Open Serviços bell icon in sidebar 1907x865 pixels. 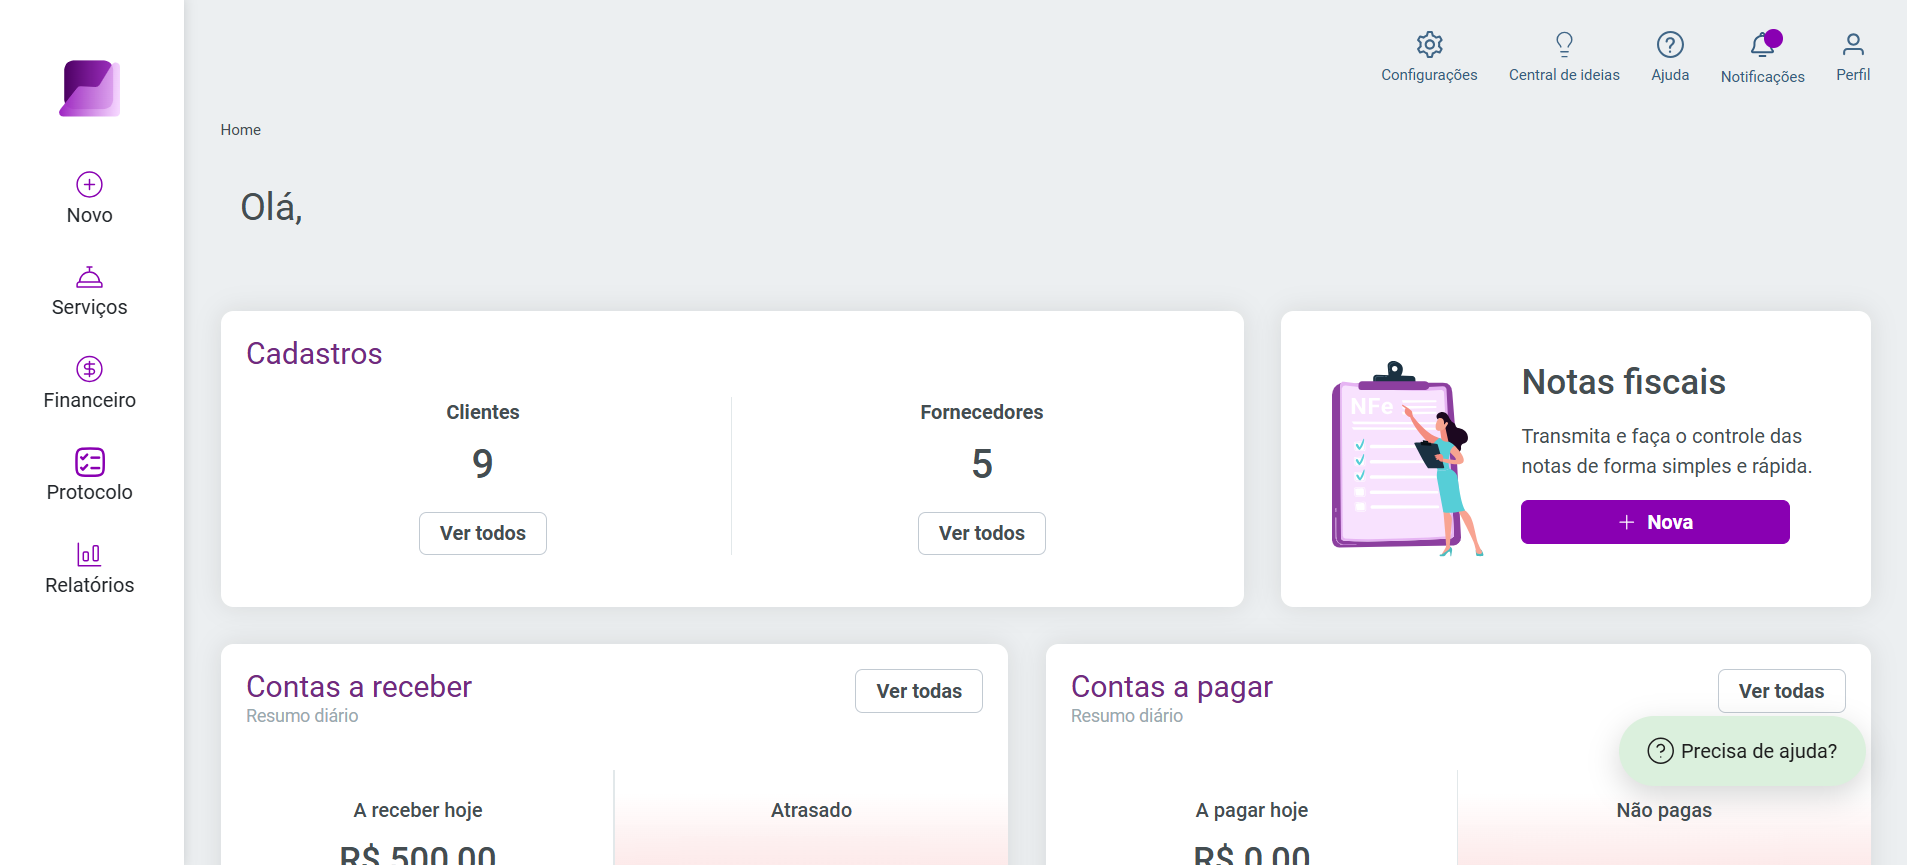(x=90, y=277)
